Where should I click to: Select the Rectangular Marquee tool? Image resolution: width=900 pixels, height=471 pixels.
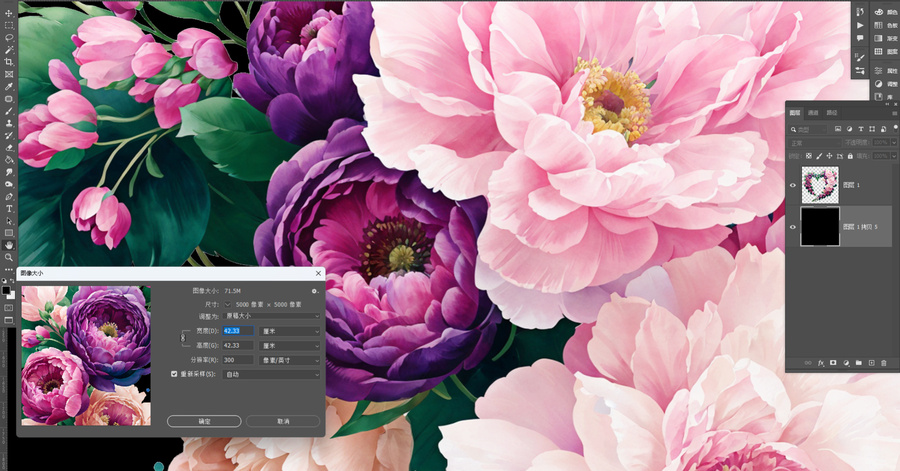9,25
